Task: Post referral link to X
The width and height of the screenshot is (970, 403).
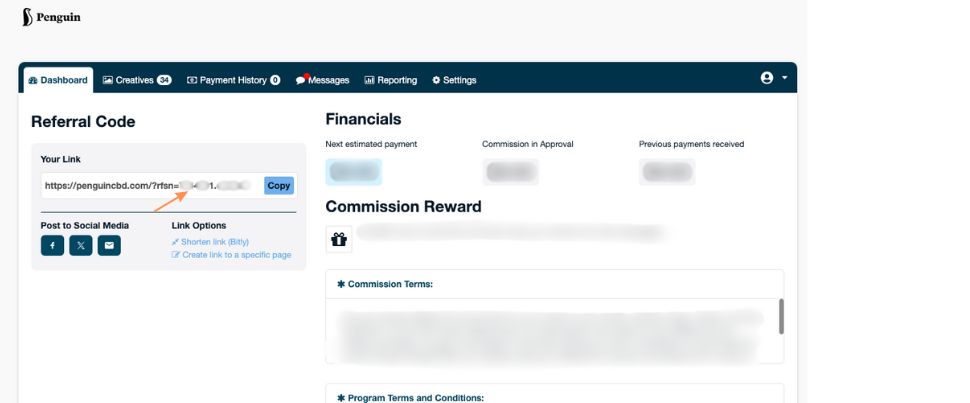Action: pyautogui.click(x=81, y=244)
